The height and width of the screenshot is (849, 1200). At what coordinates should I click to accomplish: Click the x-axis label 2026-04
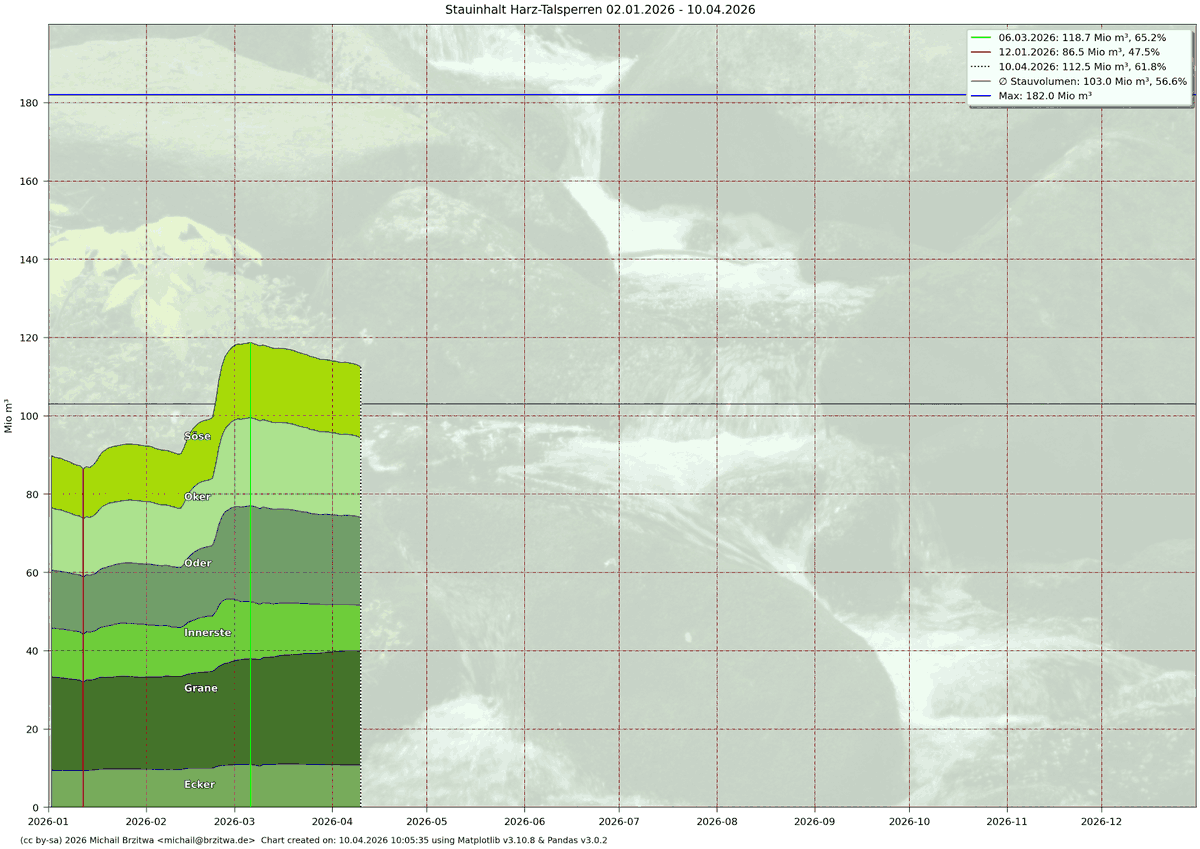pos(331,820)
